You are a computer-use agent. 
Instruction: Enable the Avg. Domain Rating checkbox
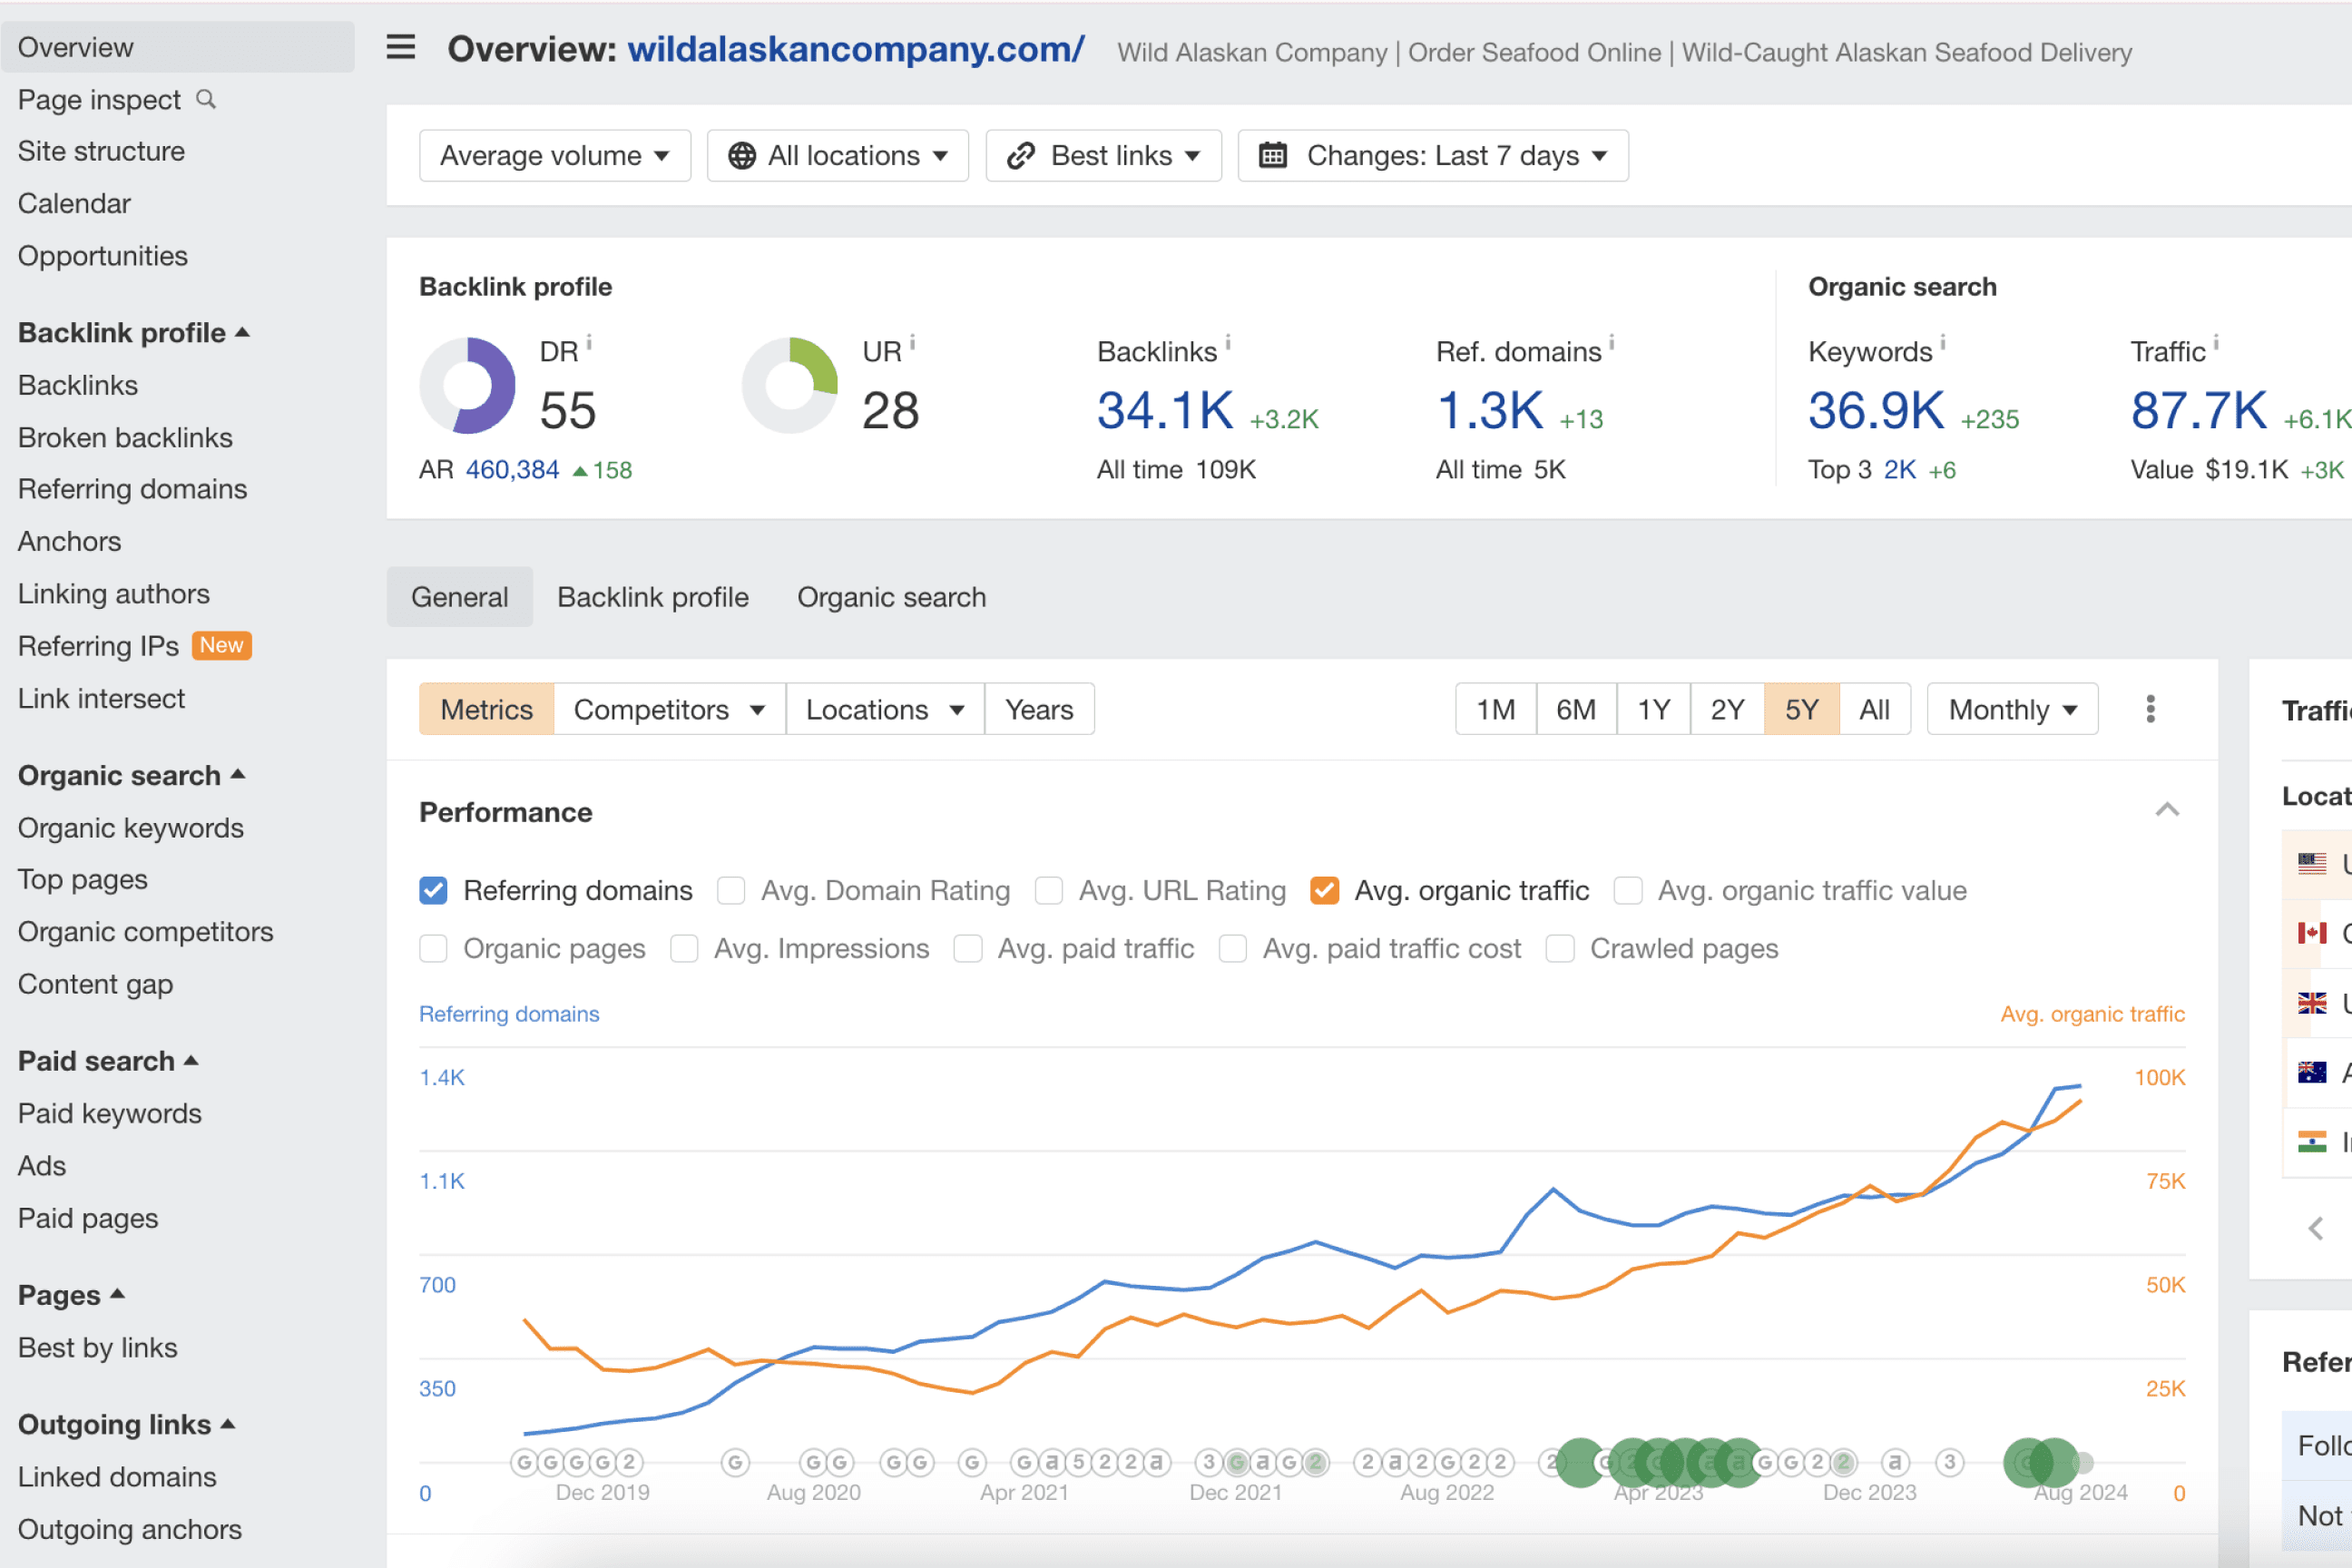pyautogui.click(x=731, y=890)
